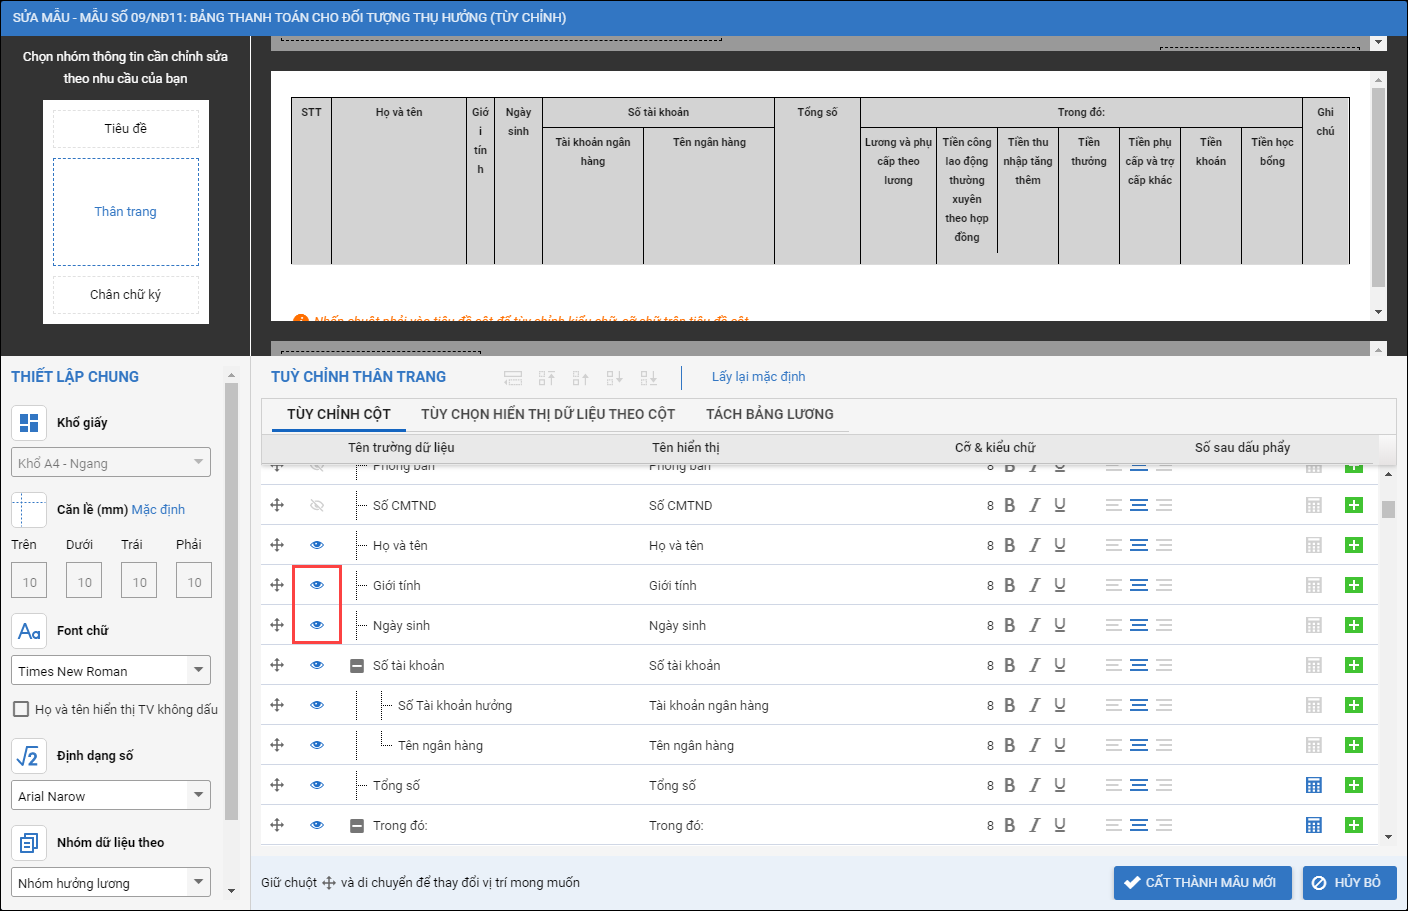Open the Khổ giấy paper size dropdown
Viewport: 1408px width, 911px height.
point(111,462)
